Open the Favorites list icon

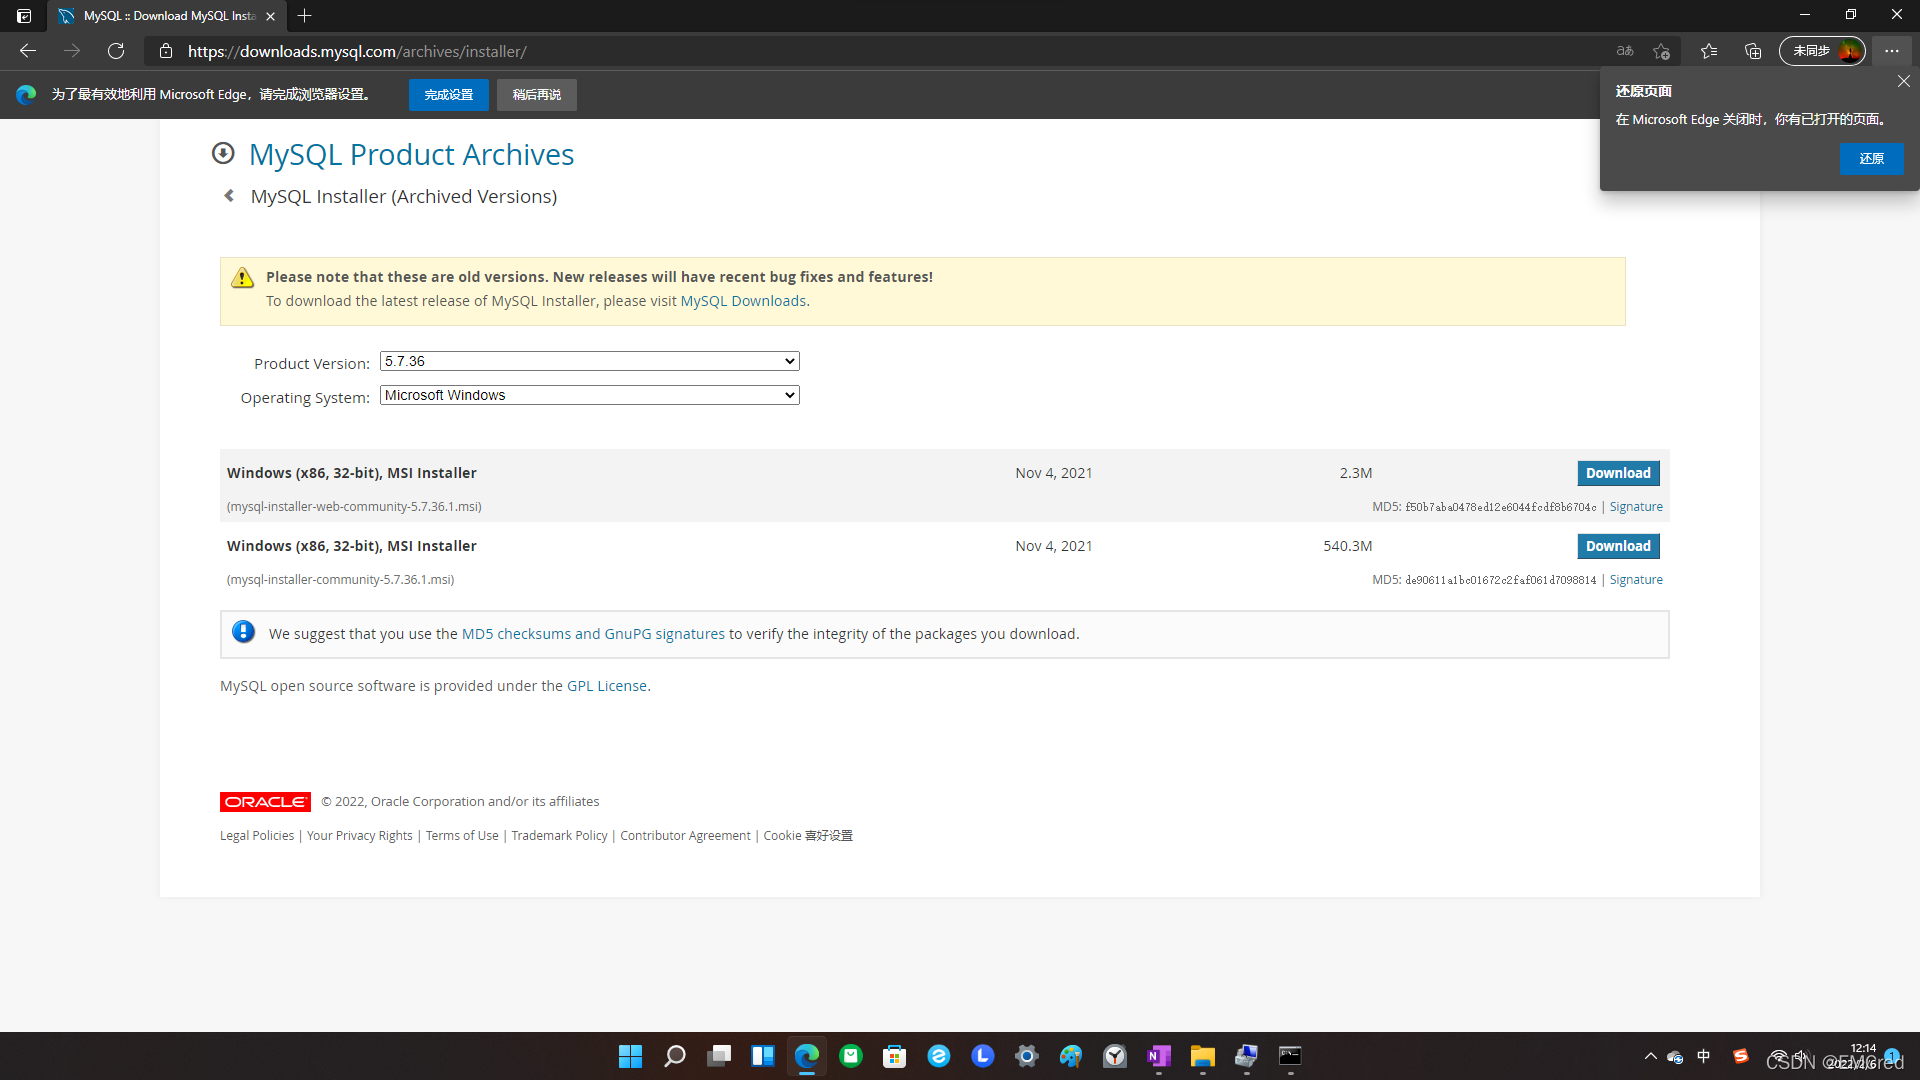[1708, 51]
